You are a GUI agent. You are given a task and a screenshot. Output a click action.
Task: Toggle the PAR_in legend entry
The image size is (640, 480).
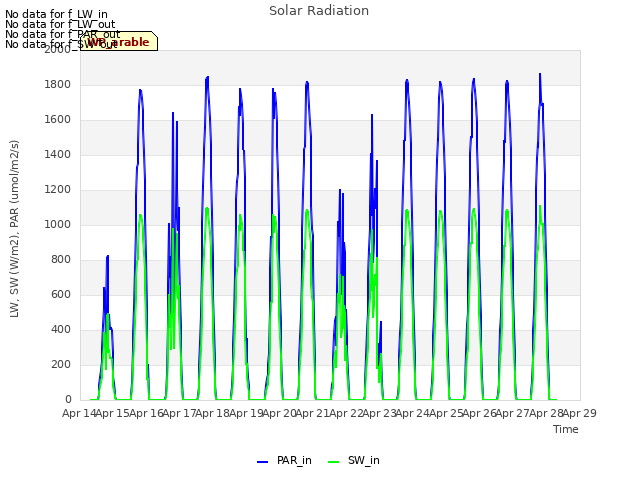point(284,460)
